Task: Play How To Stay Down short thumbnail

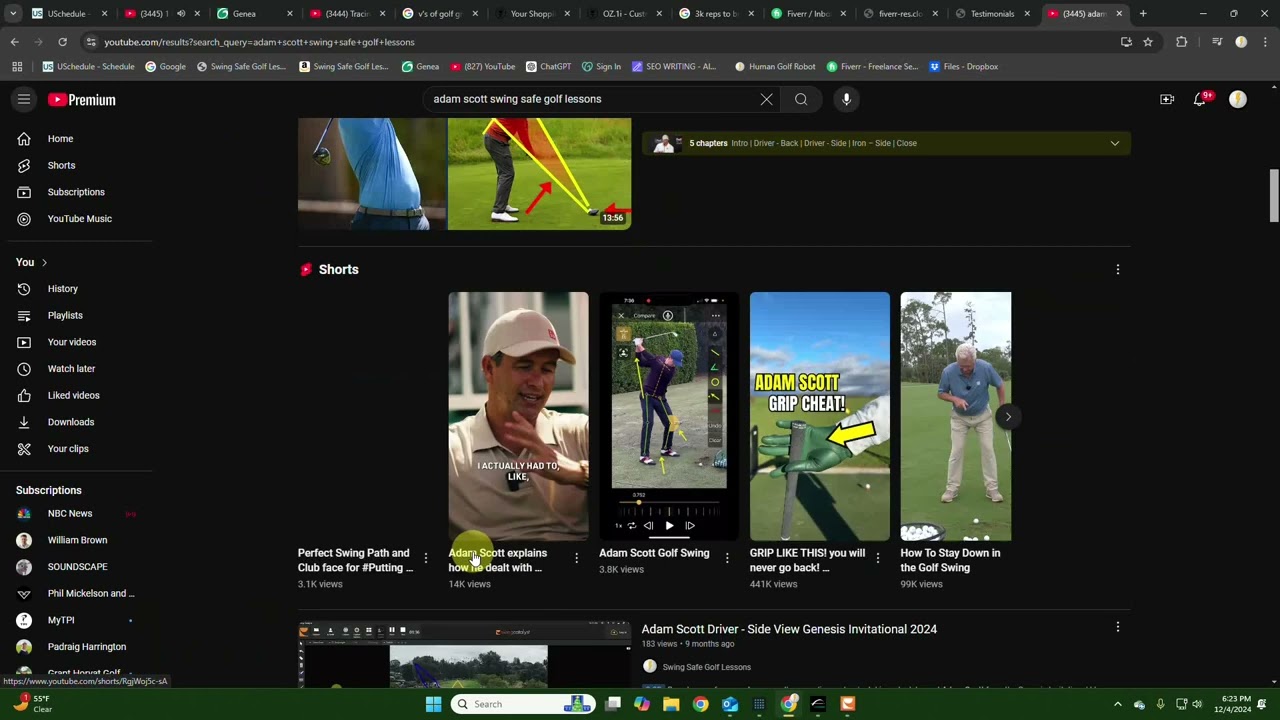Action: coord(956,416)
